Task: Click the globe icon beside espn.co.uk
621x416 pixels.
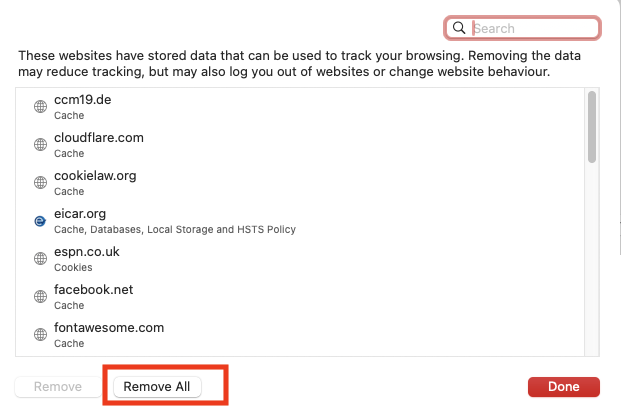Action: [x=40, y=259]
